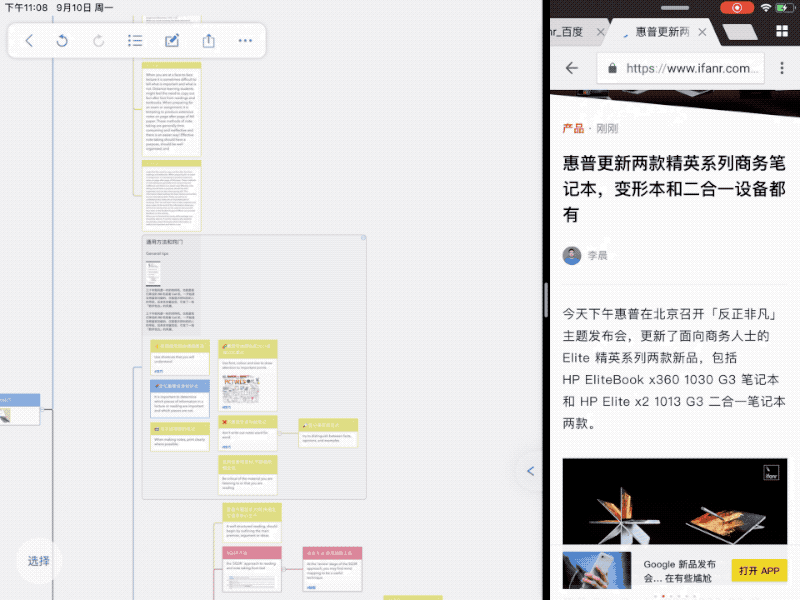800x600 pixels.
Task: Tap the 刚刚 timestamp text
Action: tap(607, 129)
